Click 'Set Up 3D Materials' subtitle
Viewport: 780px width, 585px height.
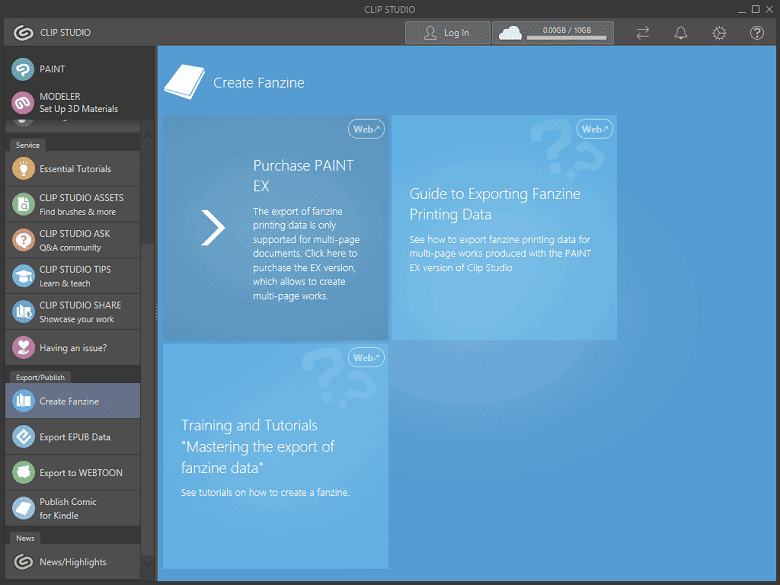79,108
